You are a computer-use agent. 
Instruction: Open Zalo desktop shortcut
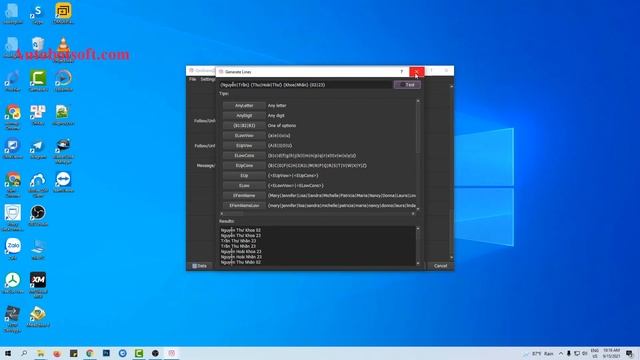click(x=13, y=248)
